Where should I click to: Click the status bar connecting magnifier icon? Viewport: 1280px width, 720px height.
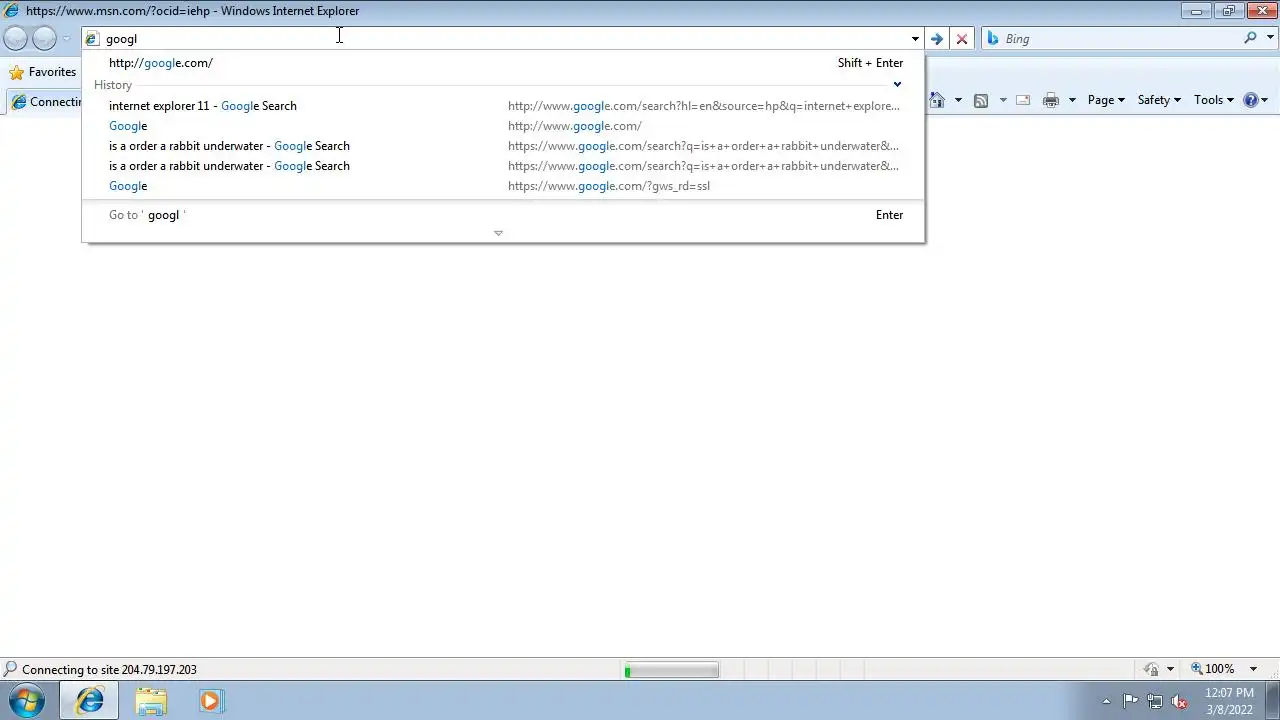click(11, 670)
